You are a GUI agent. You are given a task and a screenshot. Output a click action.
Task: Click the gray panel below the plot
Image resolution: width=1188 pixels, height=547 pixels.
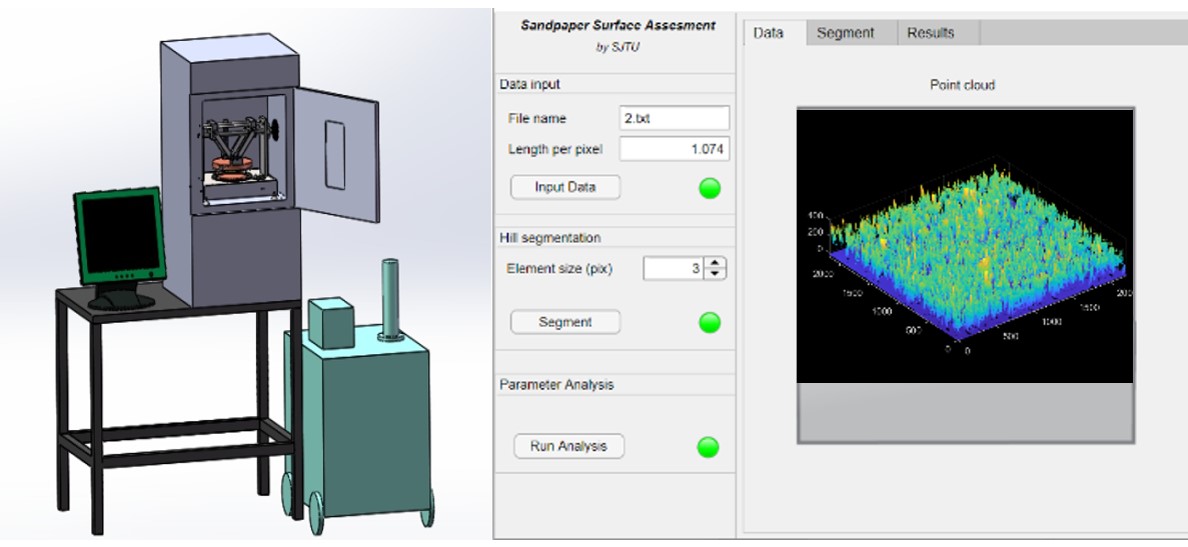coord(965,412)
